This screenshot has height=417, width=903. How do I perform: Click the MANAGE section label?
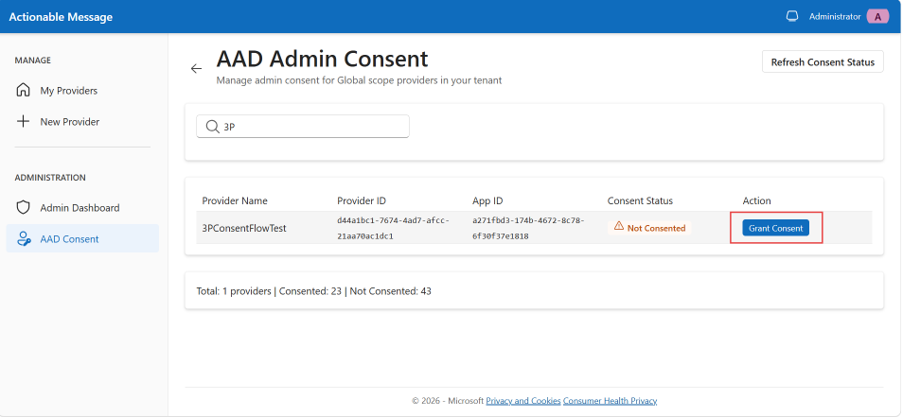coord(33,60)
